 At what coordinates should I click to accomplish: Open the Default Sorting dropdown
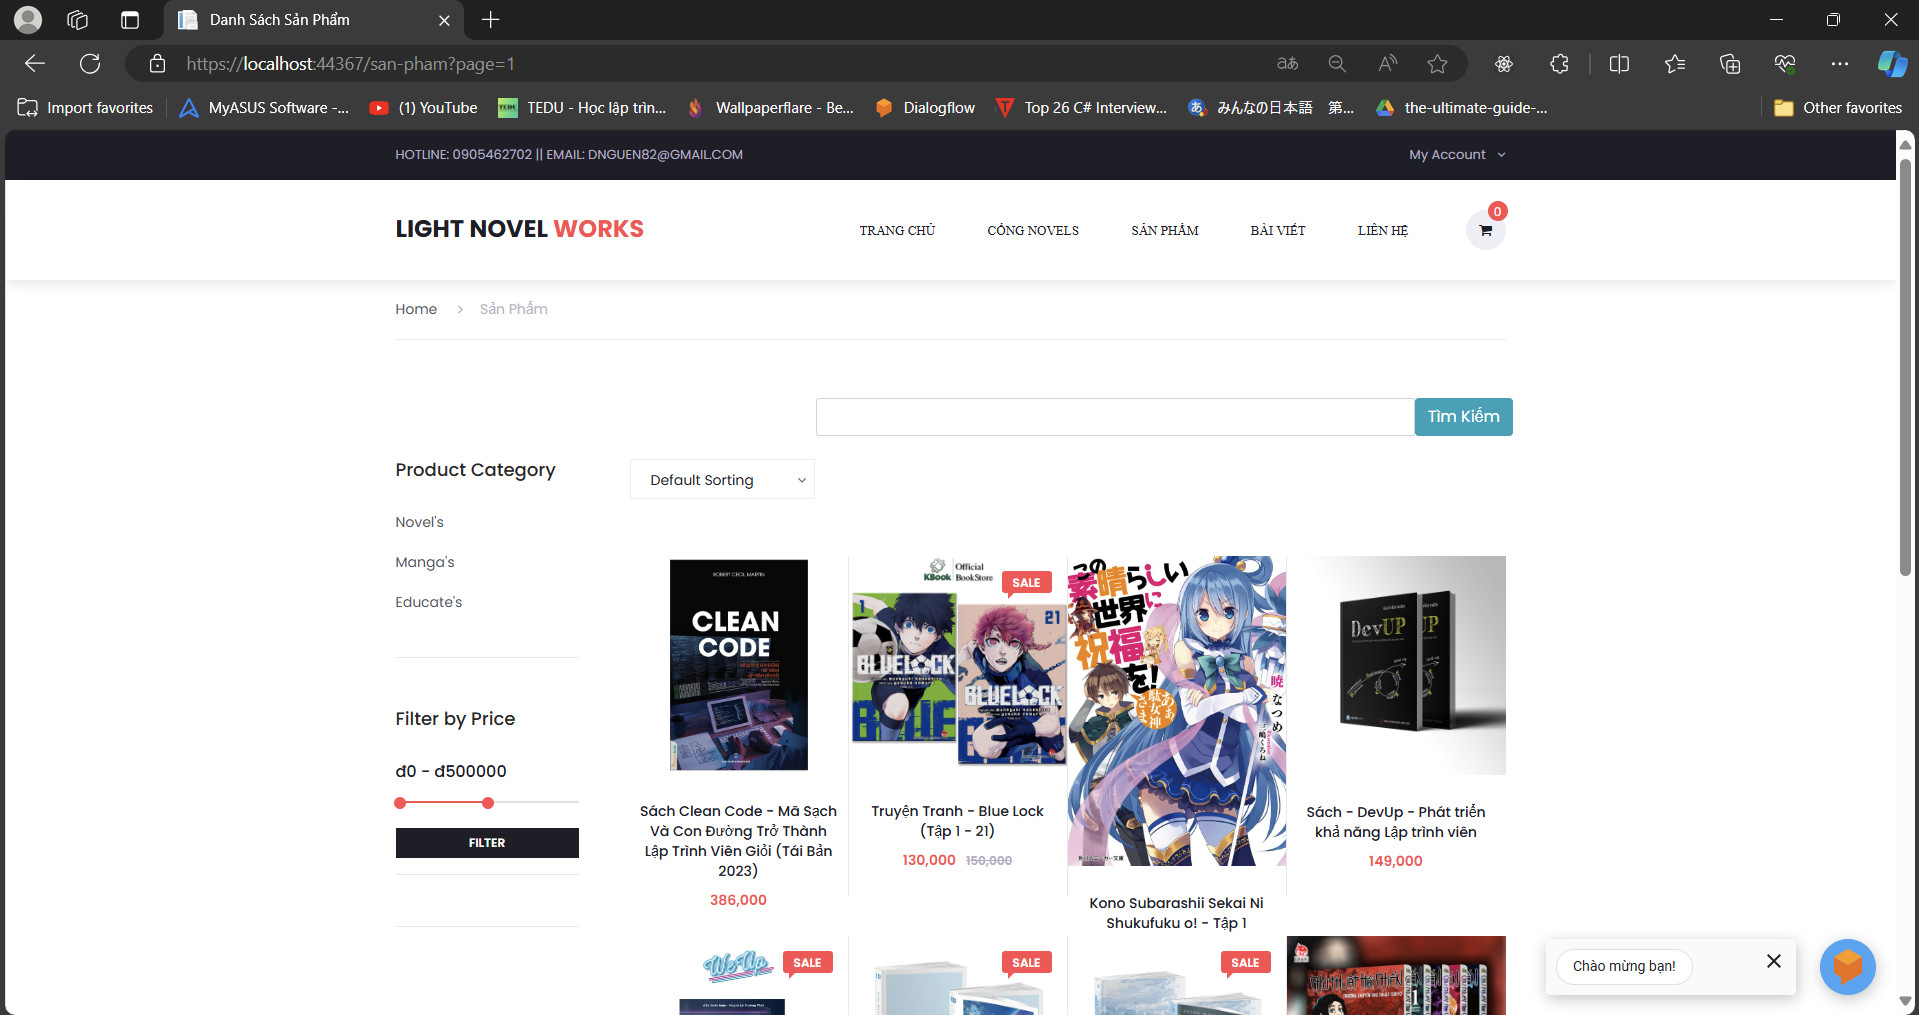click(722, 480)
